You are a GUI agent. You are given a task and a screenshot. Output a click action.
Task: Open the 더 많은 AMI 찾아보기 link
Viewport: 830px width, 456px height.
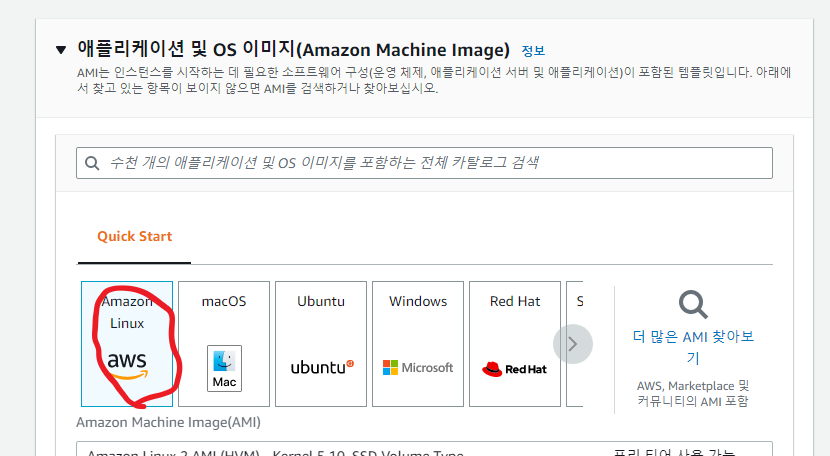[x=693, y=347]
